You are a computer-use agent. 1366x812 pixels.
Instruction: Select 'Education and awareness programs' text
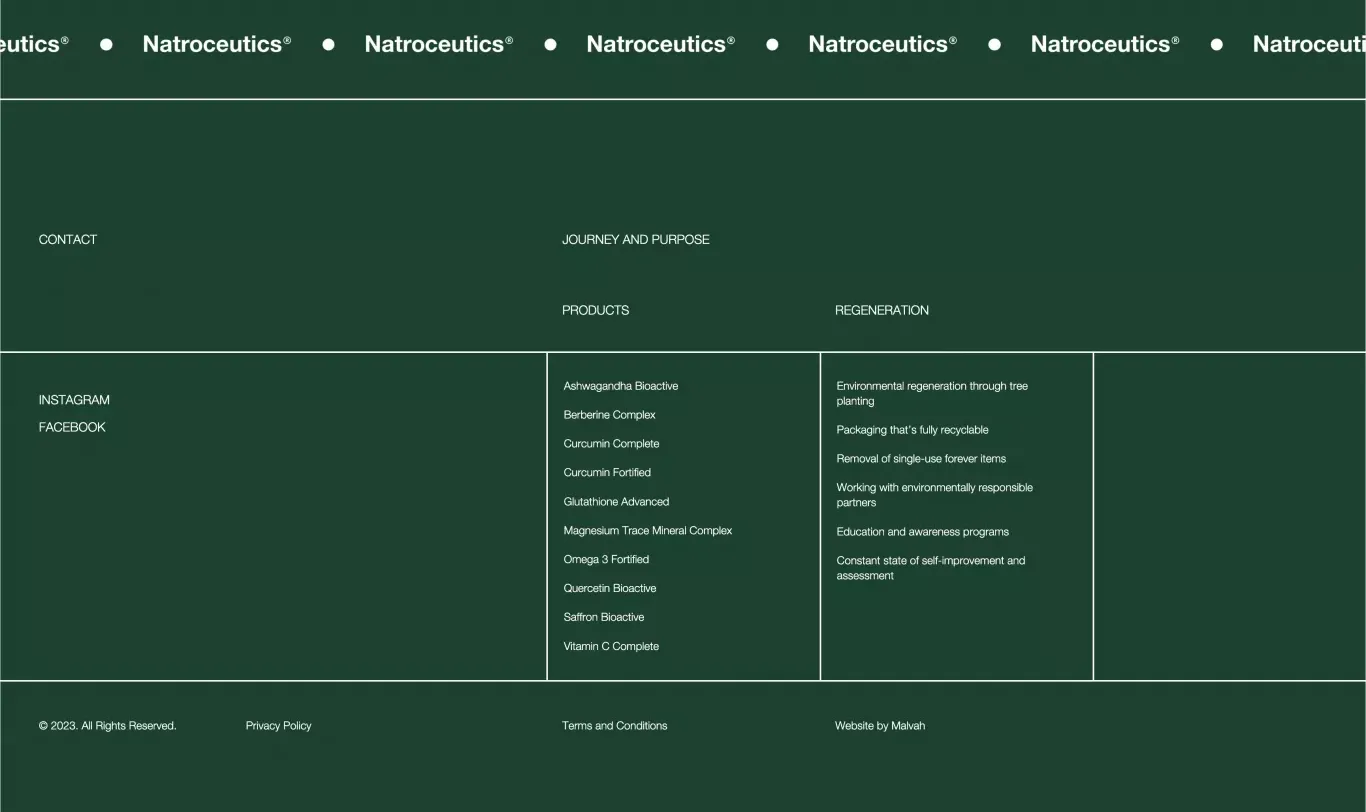(x=923, y=532)
